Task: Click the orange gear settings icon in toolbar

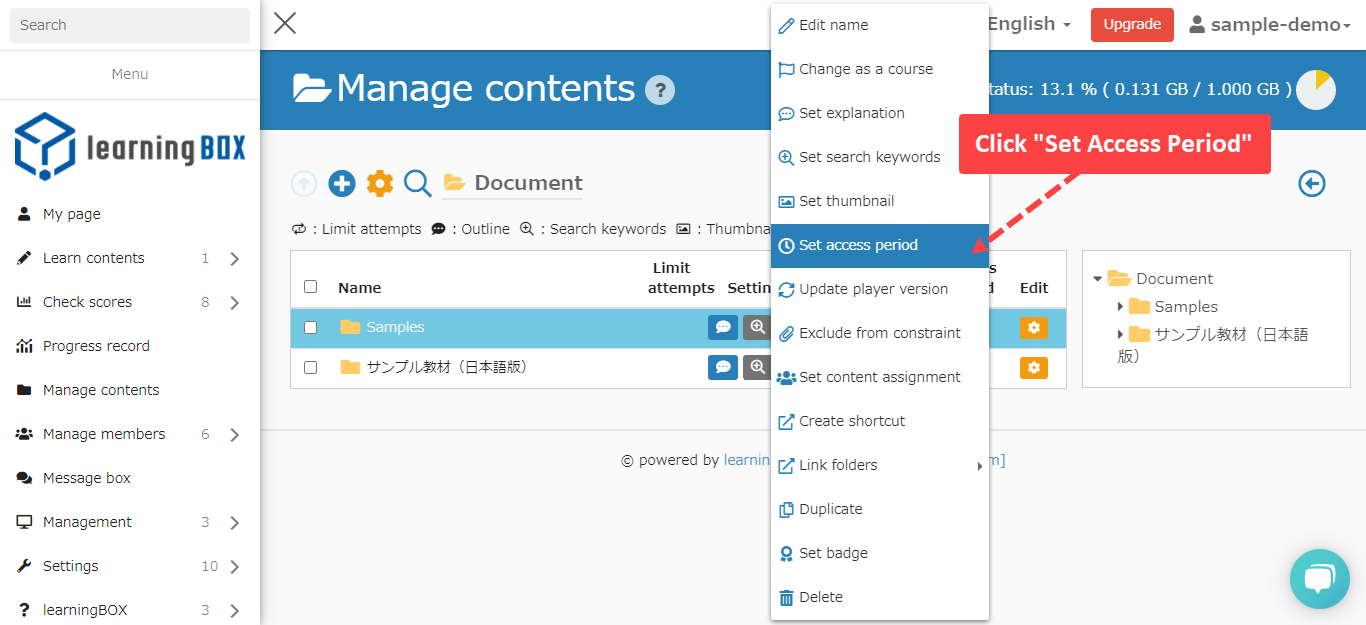Action: pos(380,183)
